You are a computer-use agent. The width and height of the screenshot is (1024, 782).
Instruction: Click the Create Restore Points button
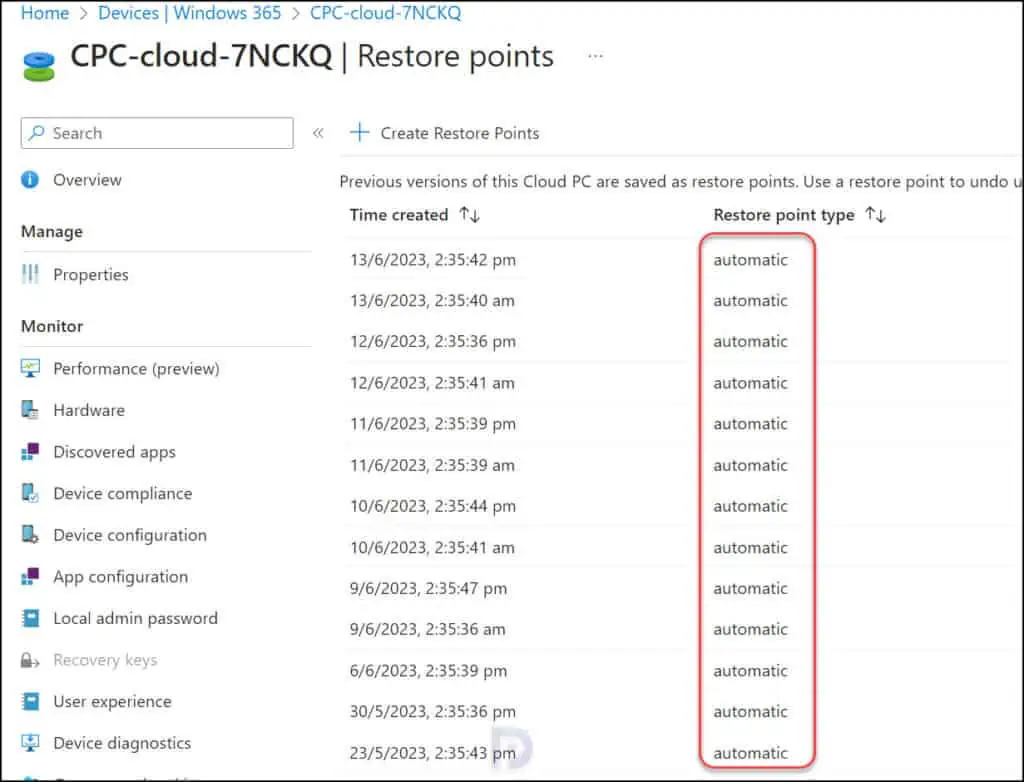pos(445,133)
